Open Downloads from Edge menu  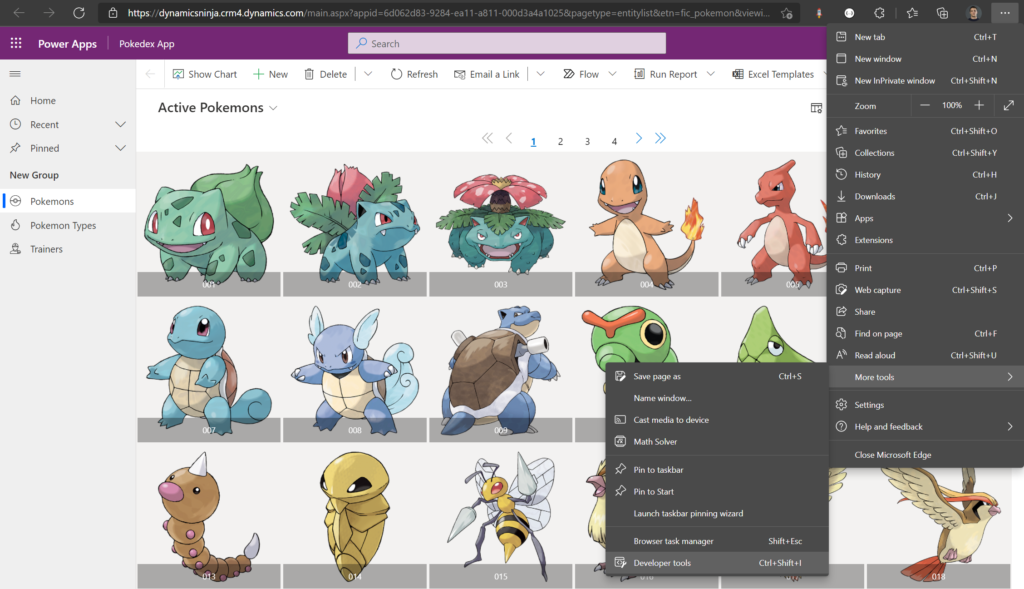click(925, 196)
